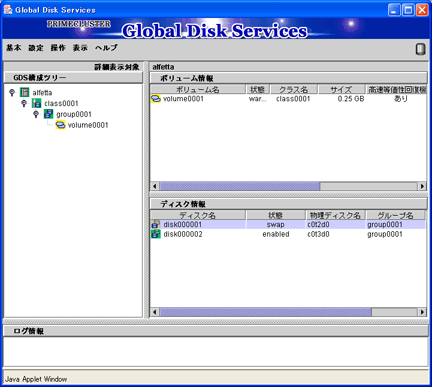
Task: Click the ボリューム名 column header
Action: click(198, 89)
